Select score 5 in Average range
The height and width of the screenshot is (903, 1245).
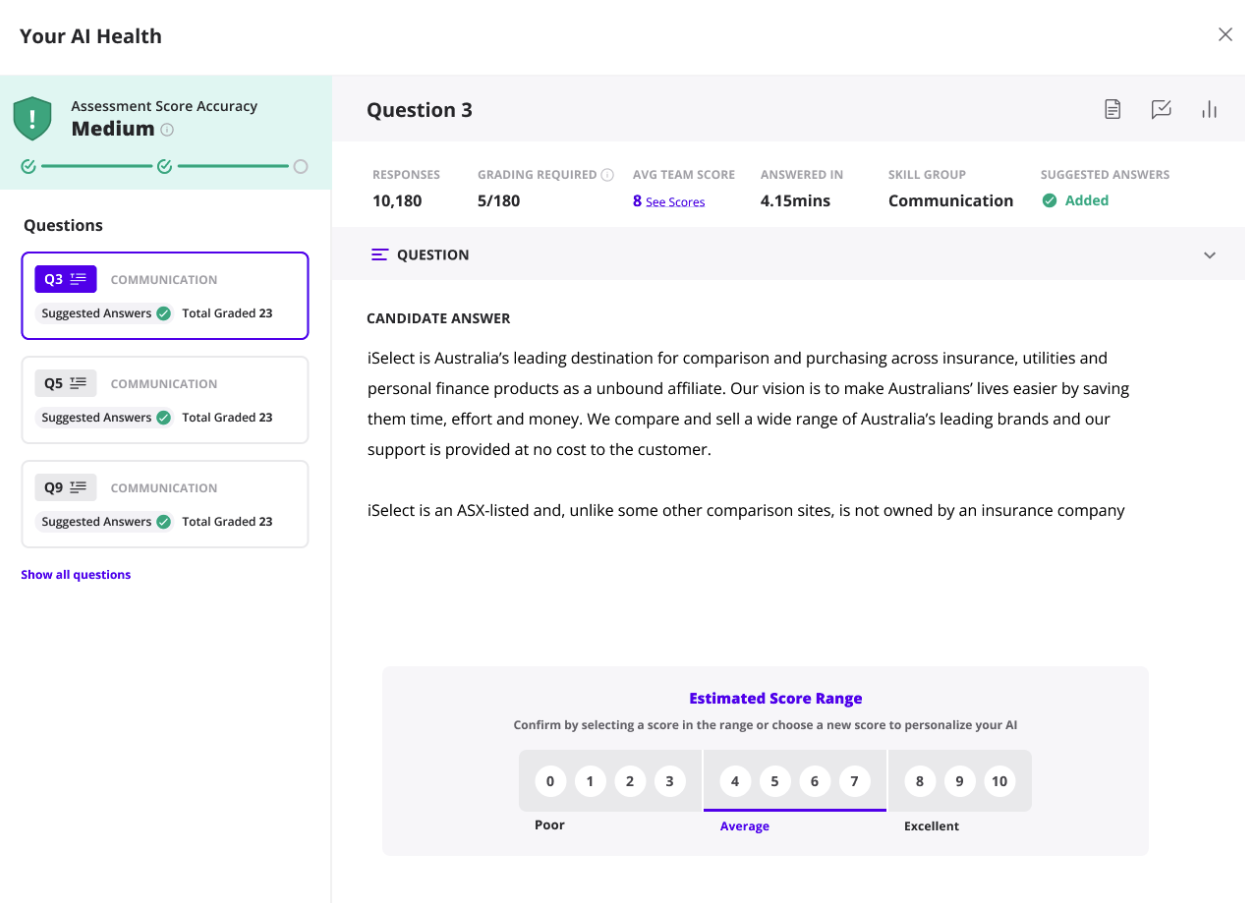(774, 781)
